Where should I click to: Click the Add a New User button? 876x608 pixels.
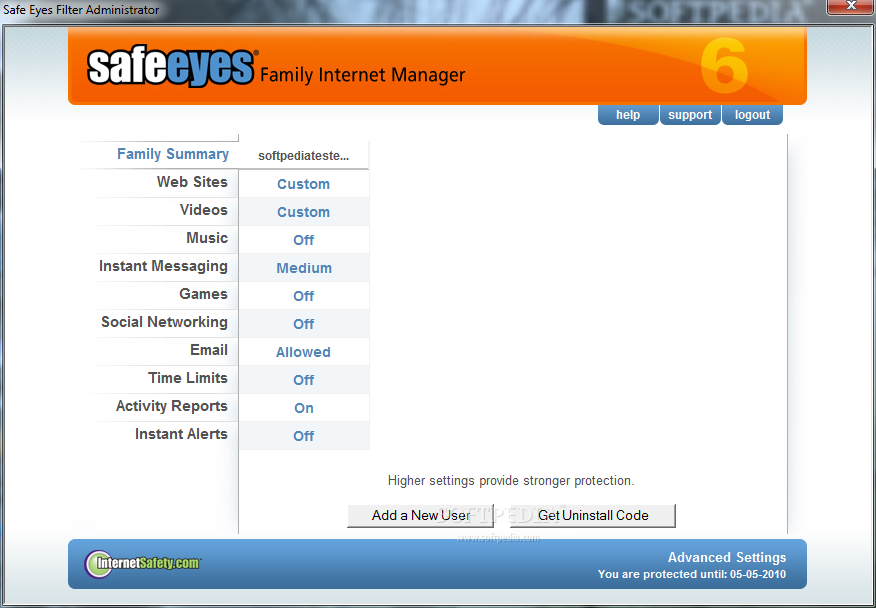click(421, 515)
